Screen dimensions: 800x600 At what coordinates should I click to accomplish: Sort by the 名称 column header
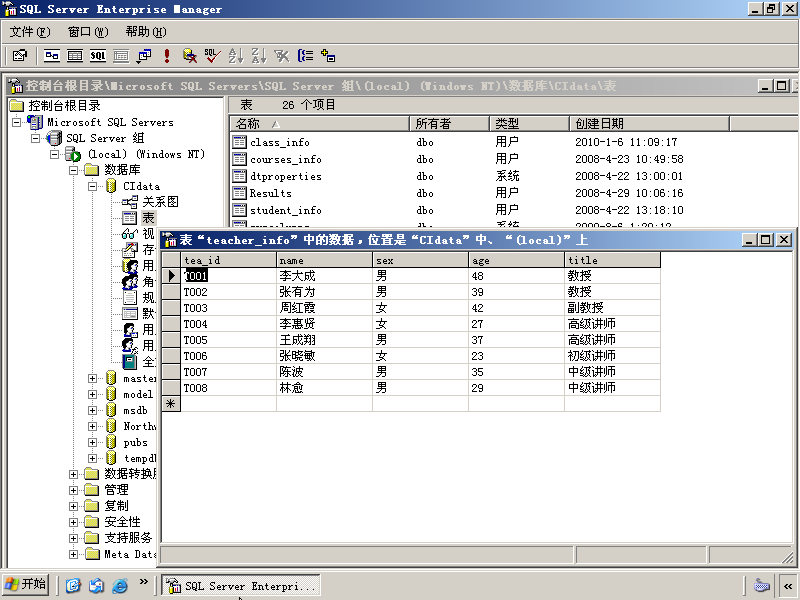coord(320,123)
